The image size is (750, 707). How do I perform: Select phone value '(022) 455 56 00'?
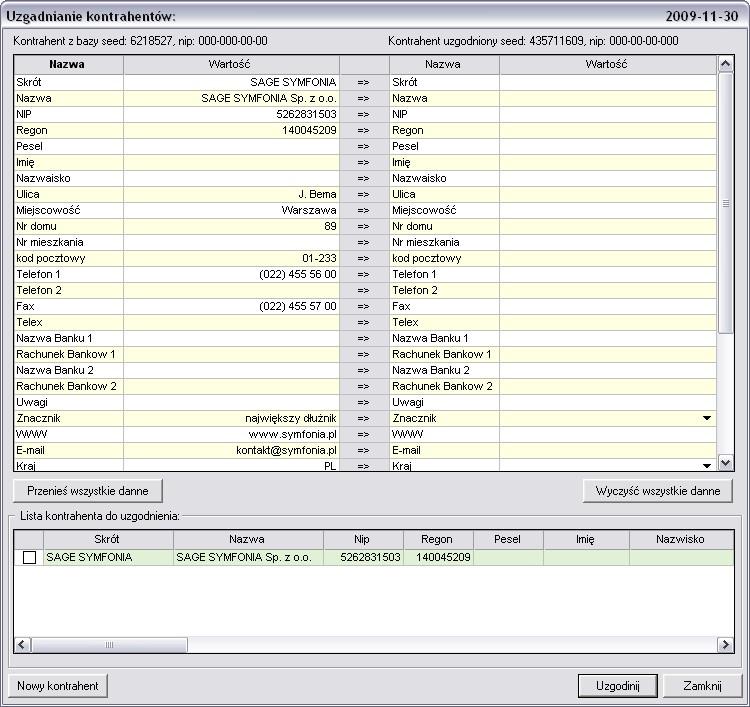pyautogui.click(x=298, y=274)
